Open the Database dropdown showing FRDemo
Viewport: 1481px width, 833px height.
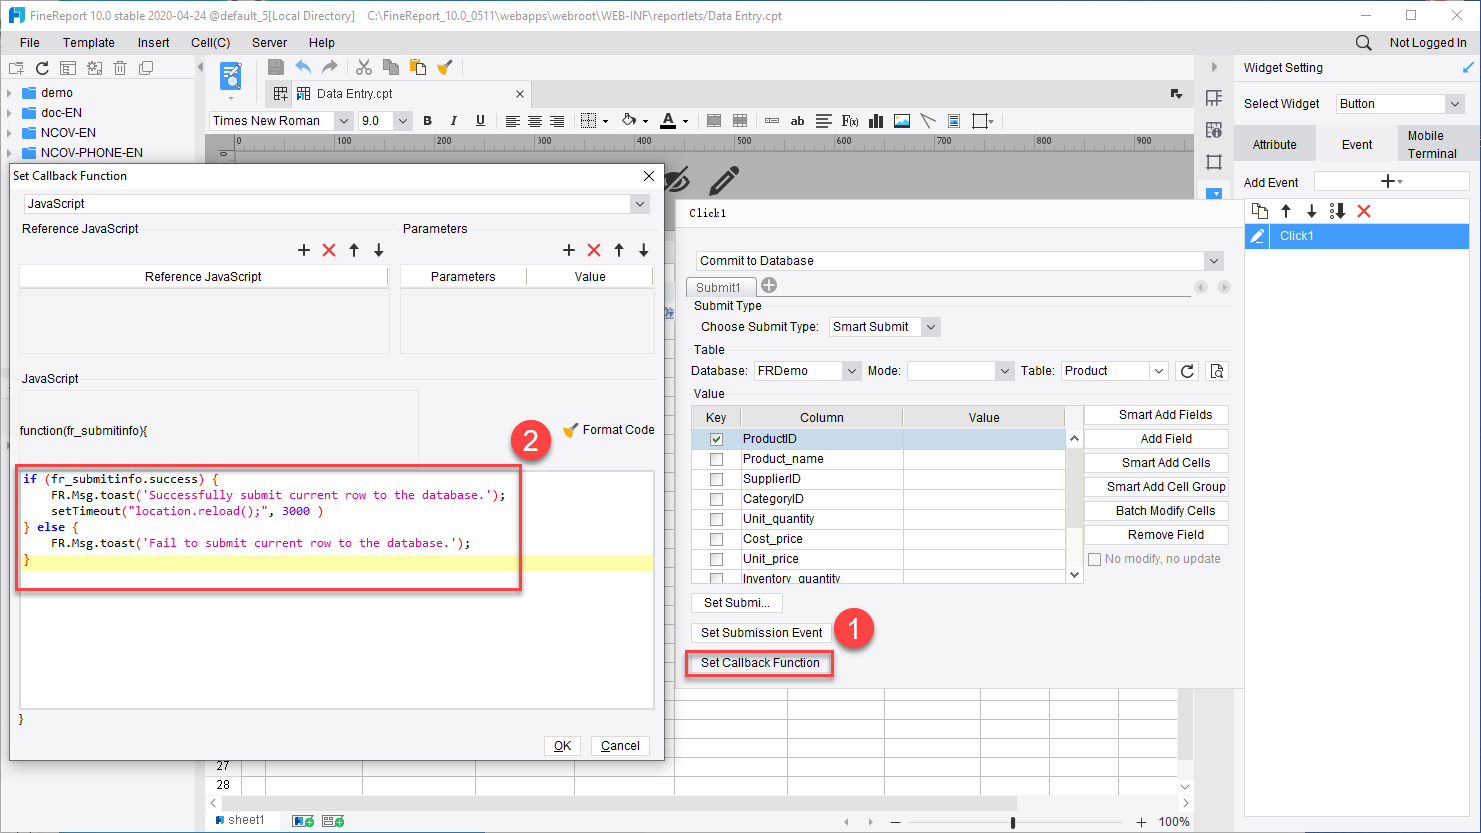[x=849, y=370]
